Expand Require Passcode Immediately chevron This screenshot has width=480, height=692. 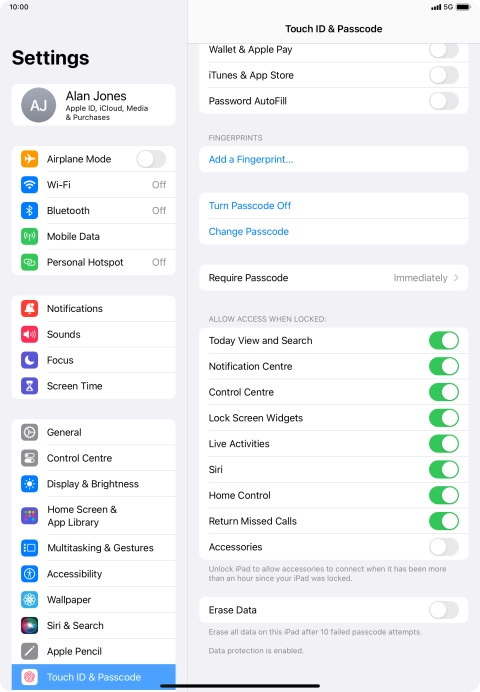[x=456, y=278]
